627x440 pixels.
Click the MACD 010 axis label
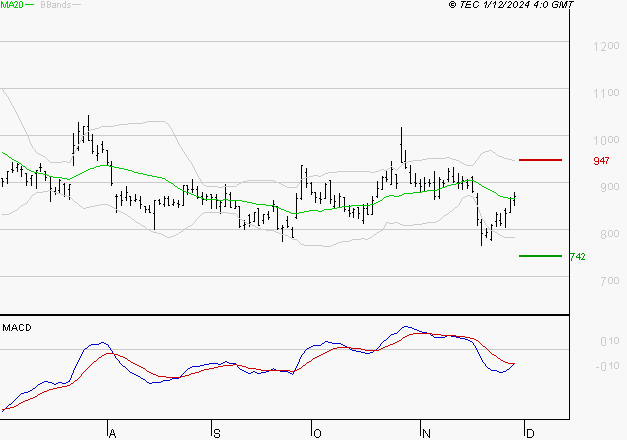[x=609, y=341]
